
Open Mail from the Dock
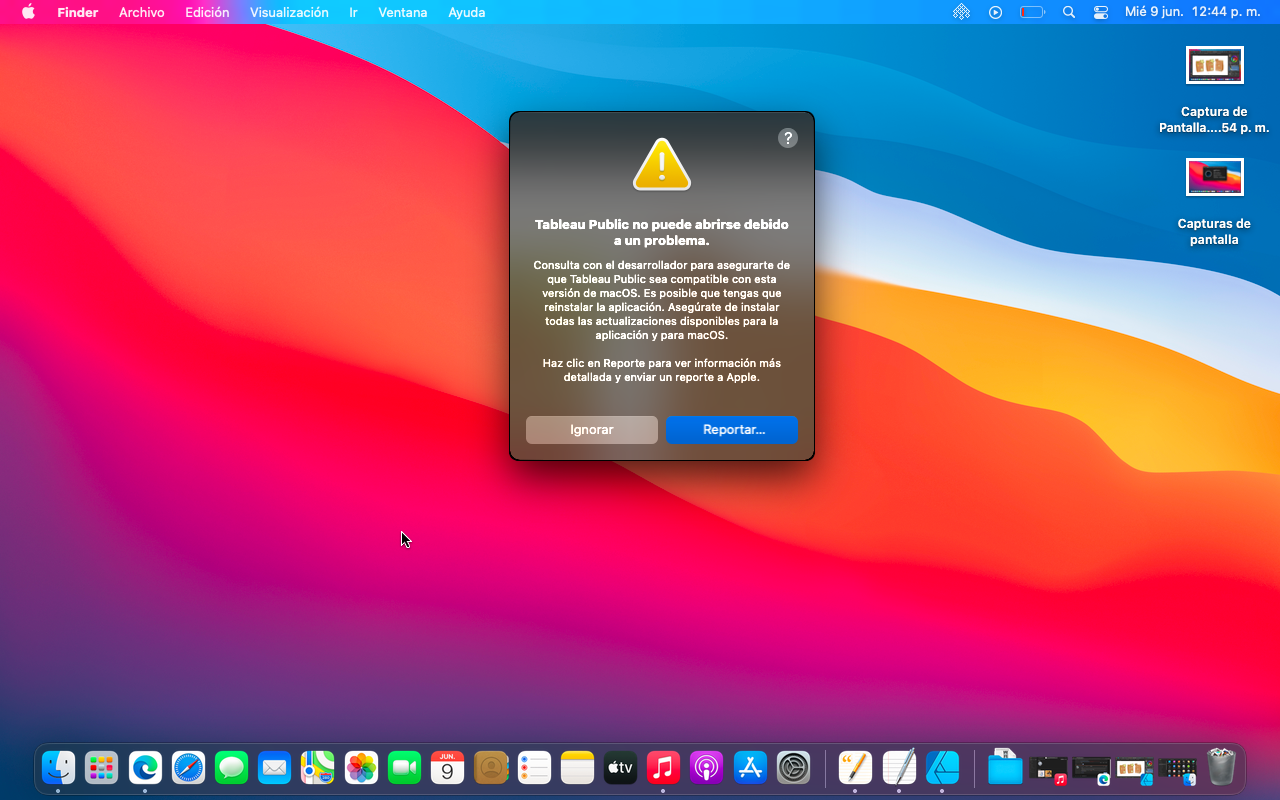tap(274, 768)
